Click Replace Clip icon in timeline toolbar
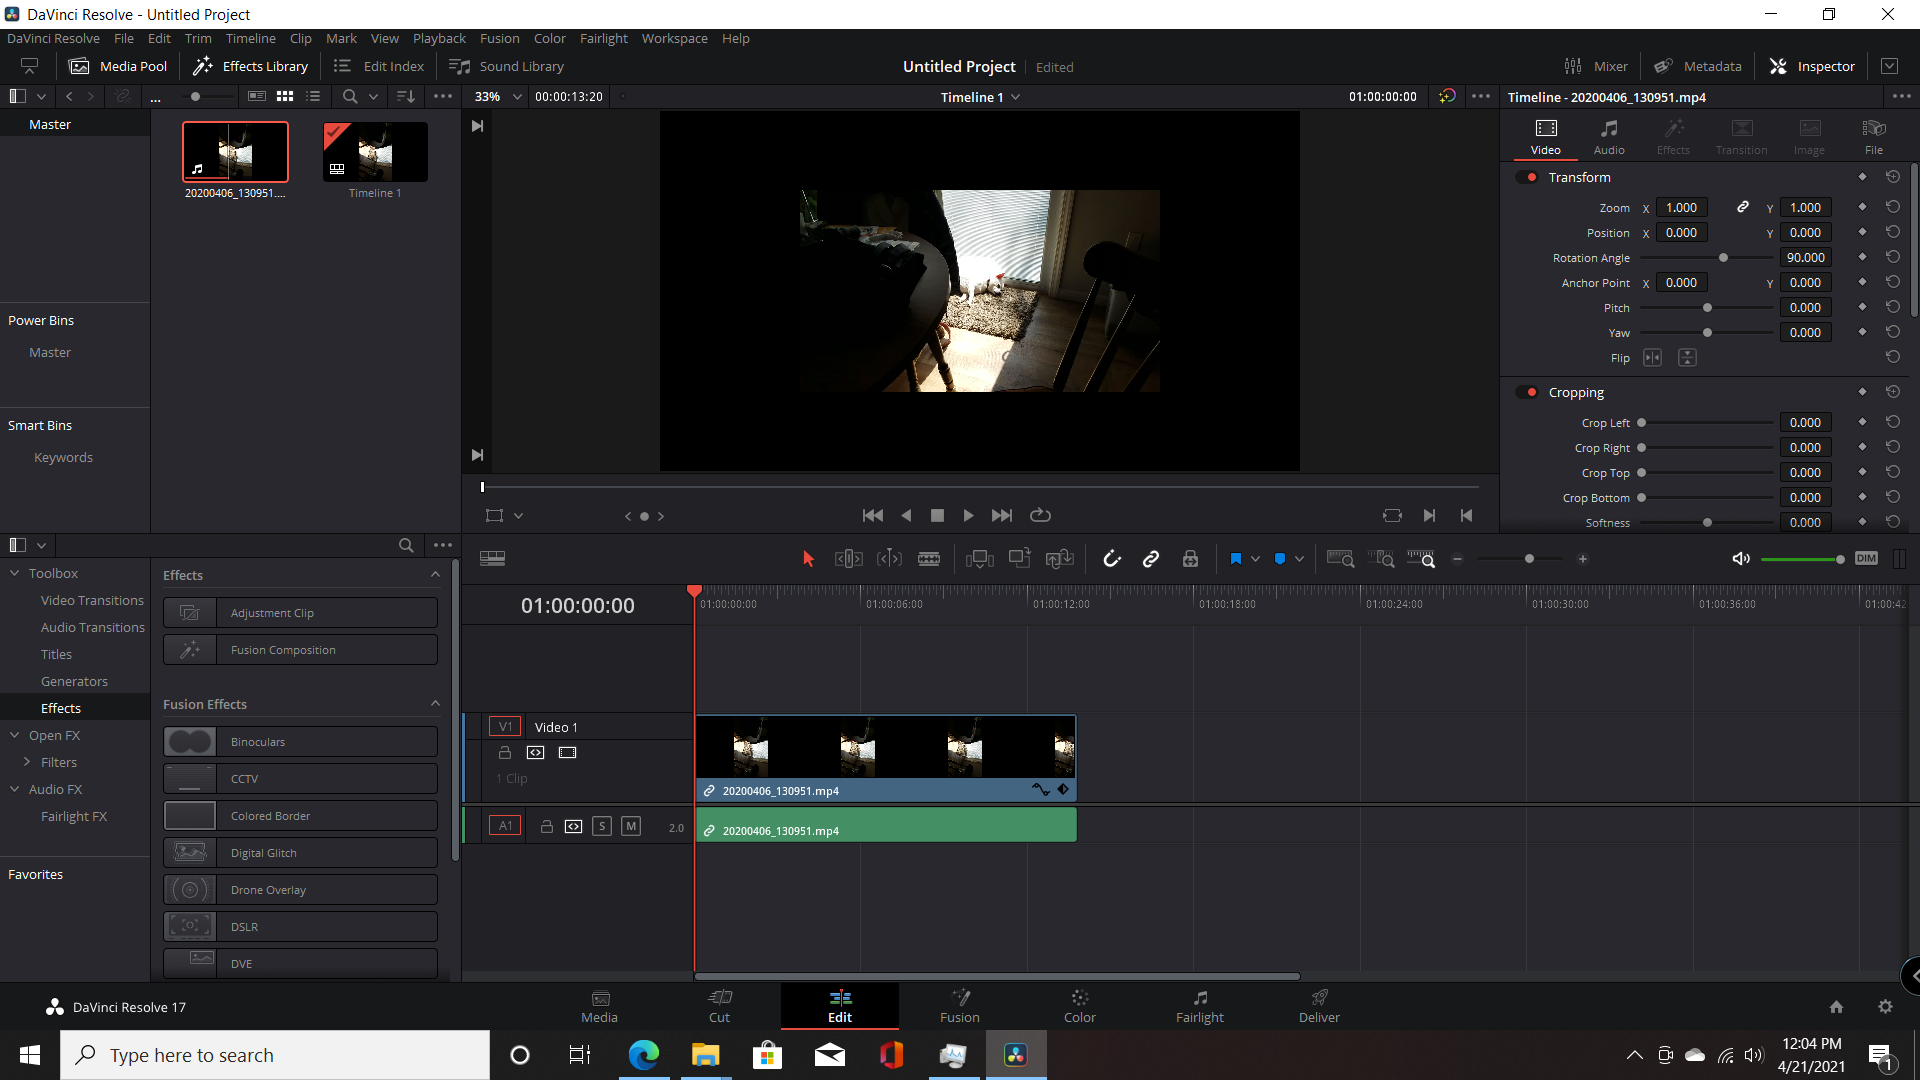Viewport: 1920px width, 1080px height. pyautogui.click(x=1060, y=559)
